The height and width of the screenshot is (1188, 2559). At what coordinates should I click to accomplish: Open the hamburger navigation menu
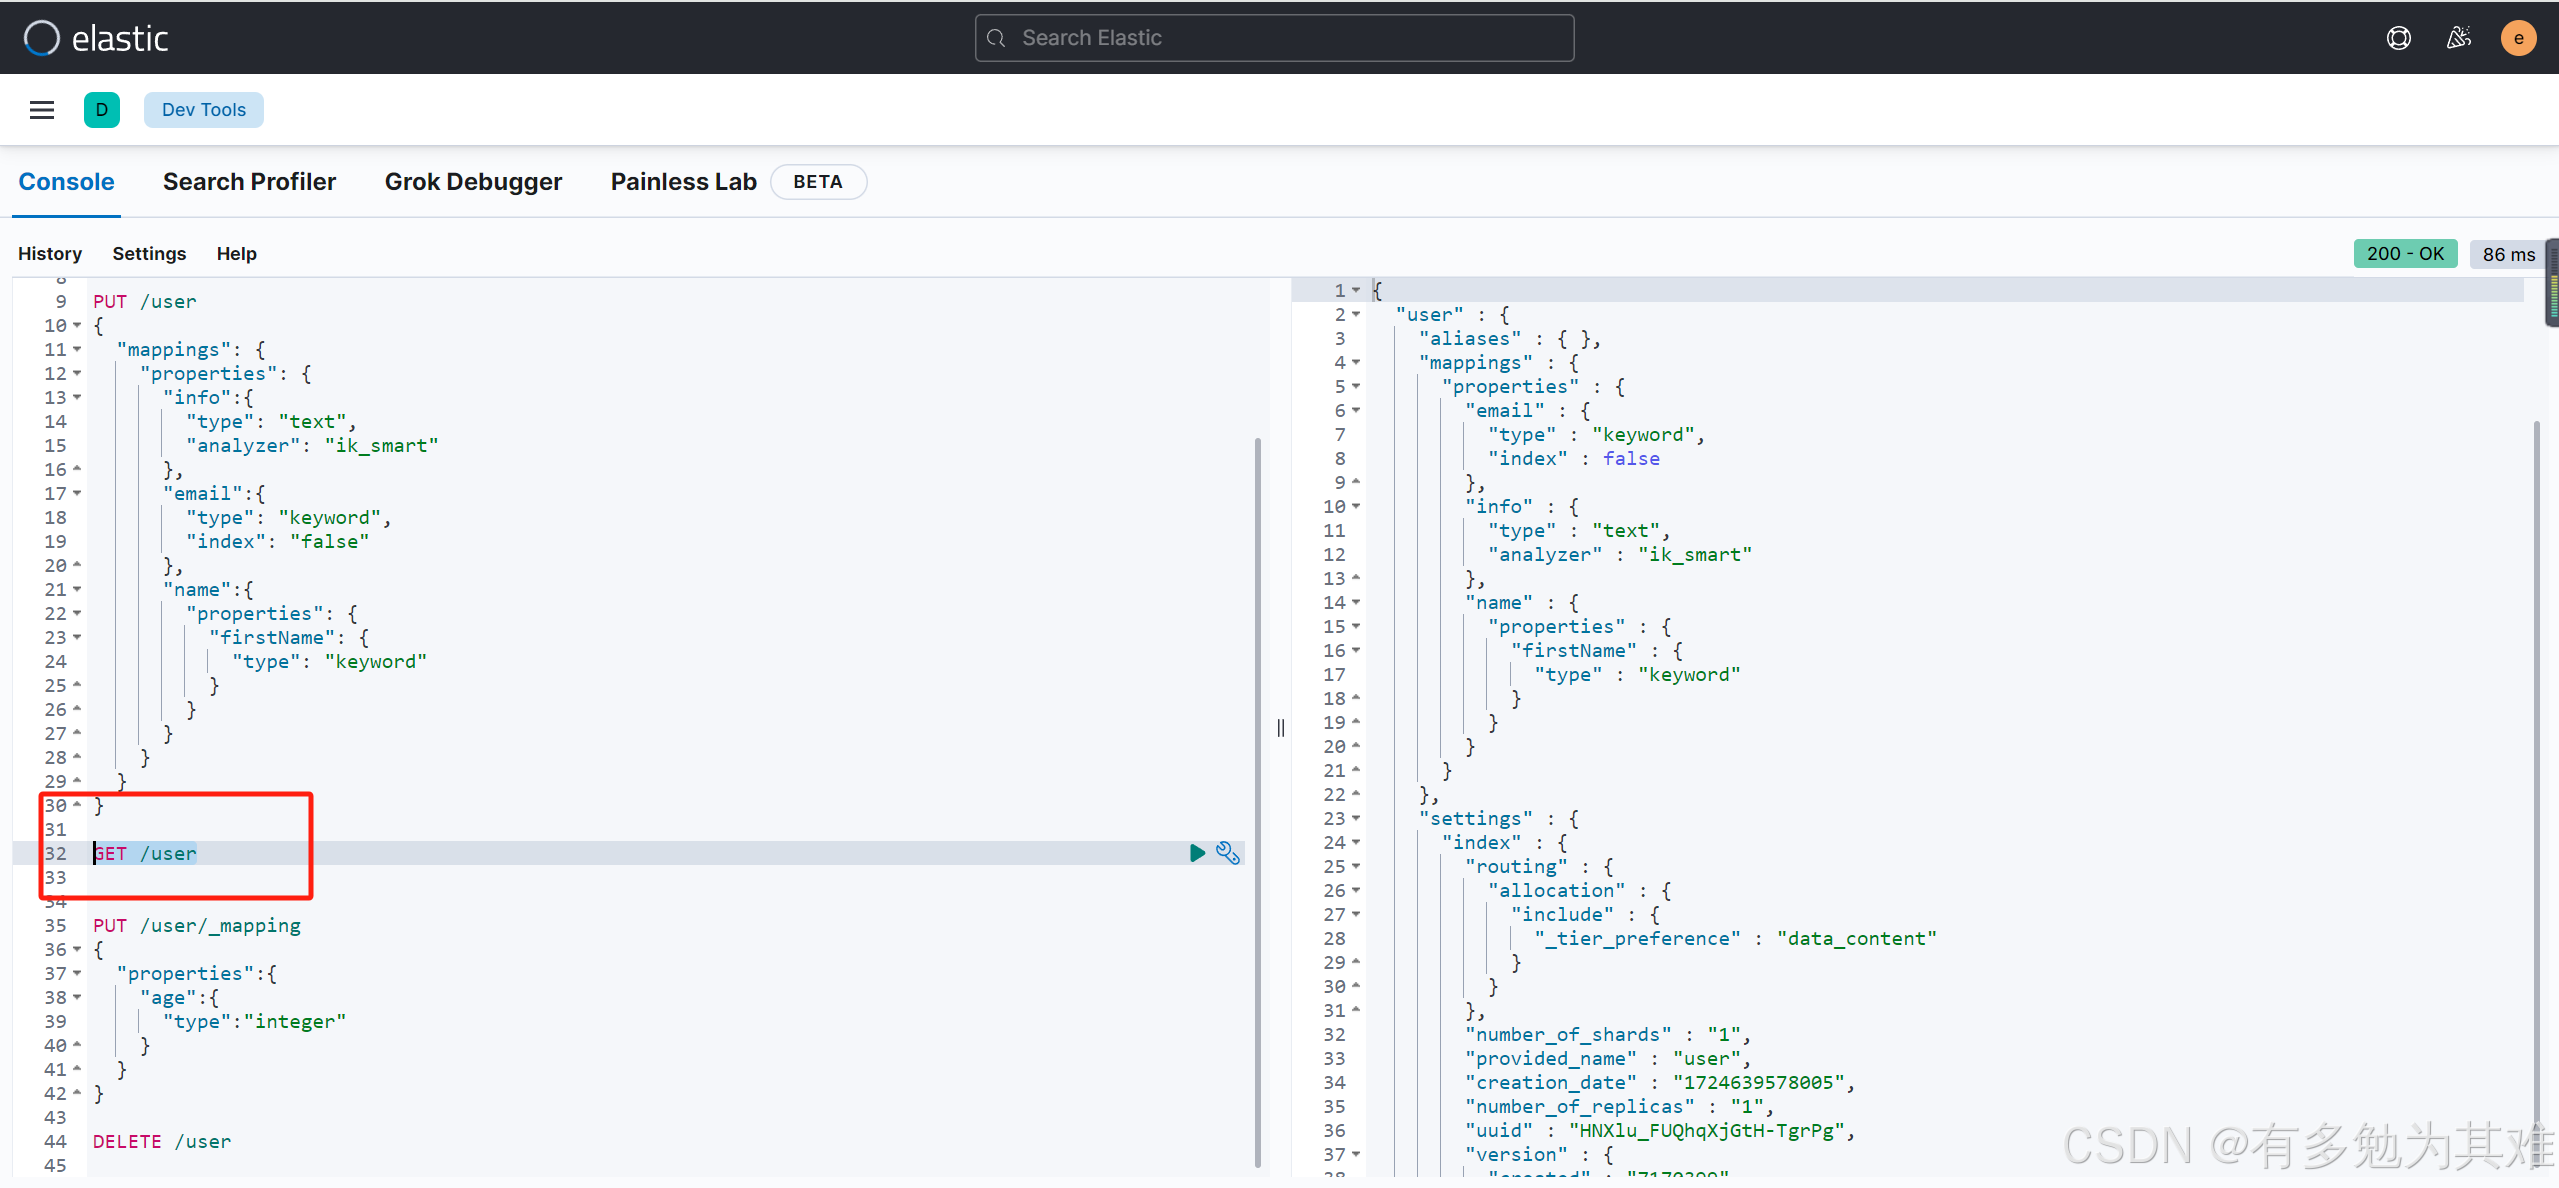pyautogui.click(x=42, y=110)
